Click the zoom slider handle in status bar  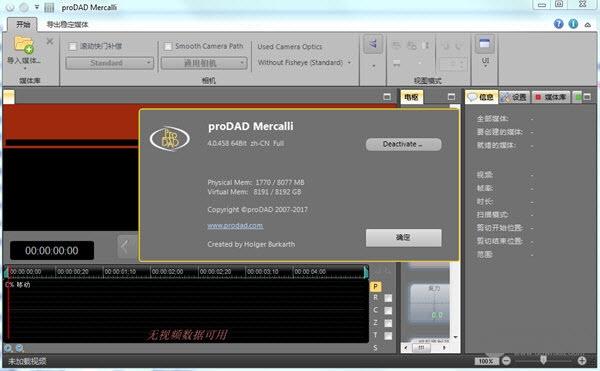pos(543,359)
